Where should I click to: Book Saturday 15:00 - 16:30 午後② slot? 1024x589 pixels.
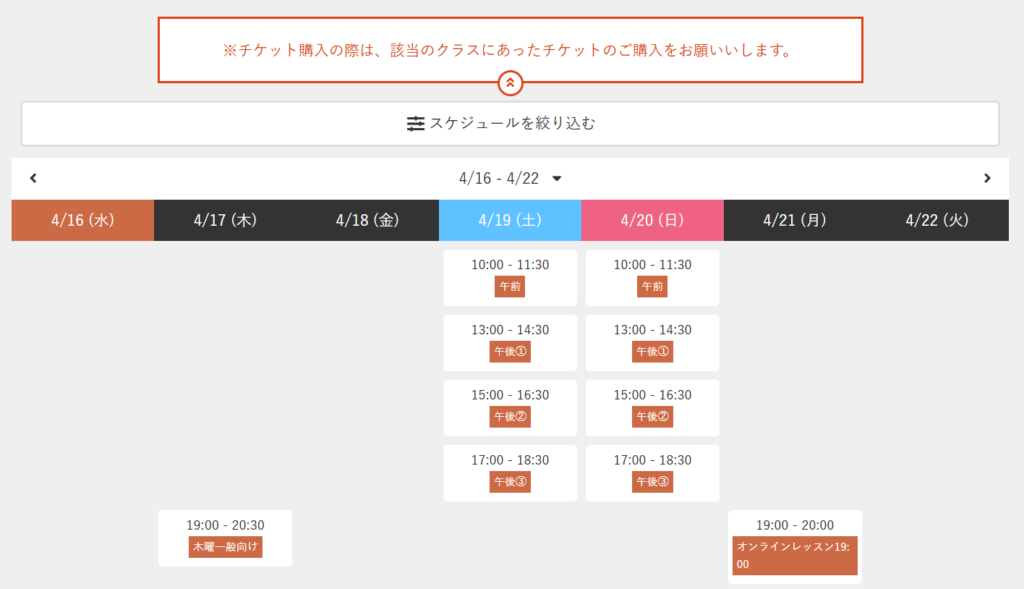click(510, 407)
